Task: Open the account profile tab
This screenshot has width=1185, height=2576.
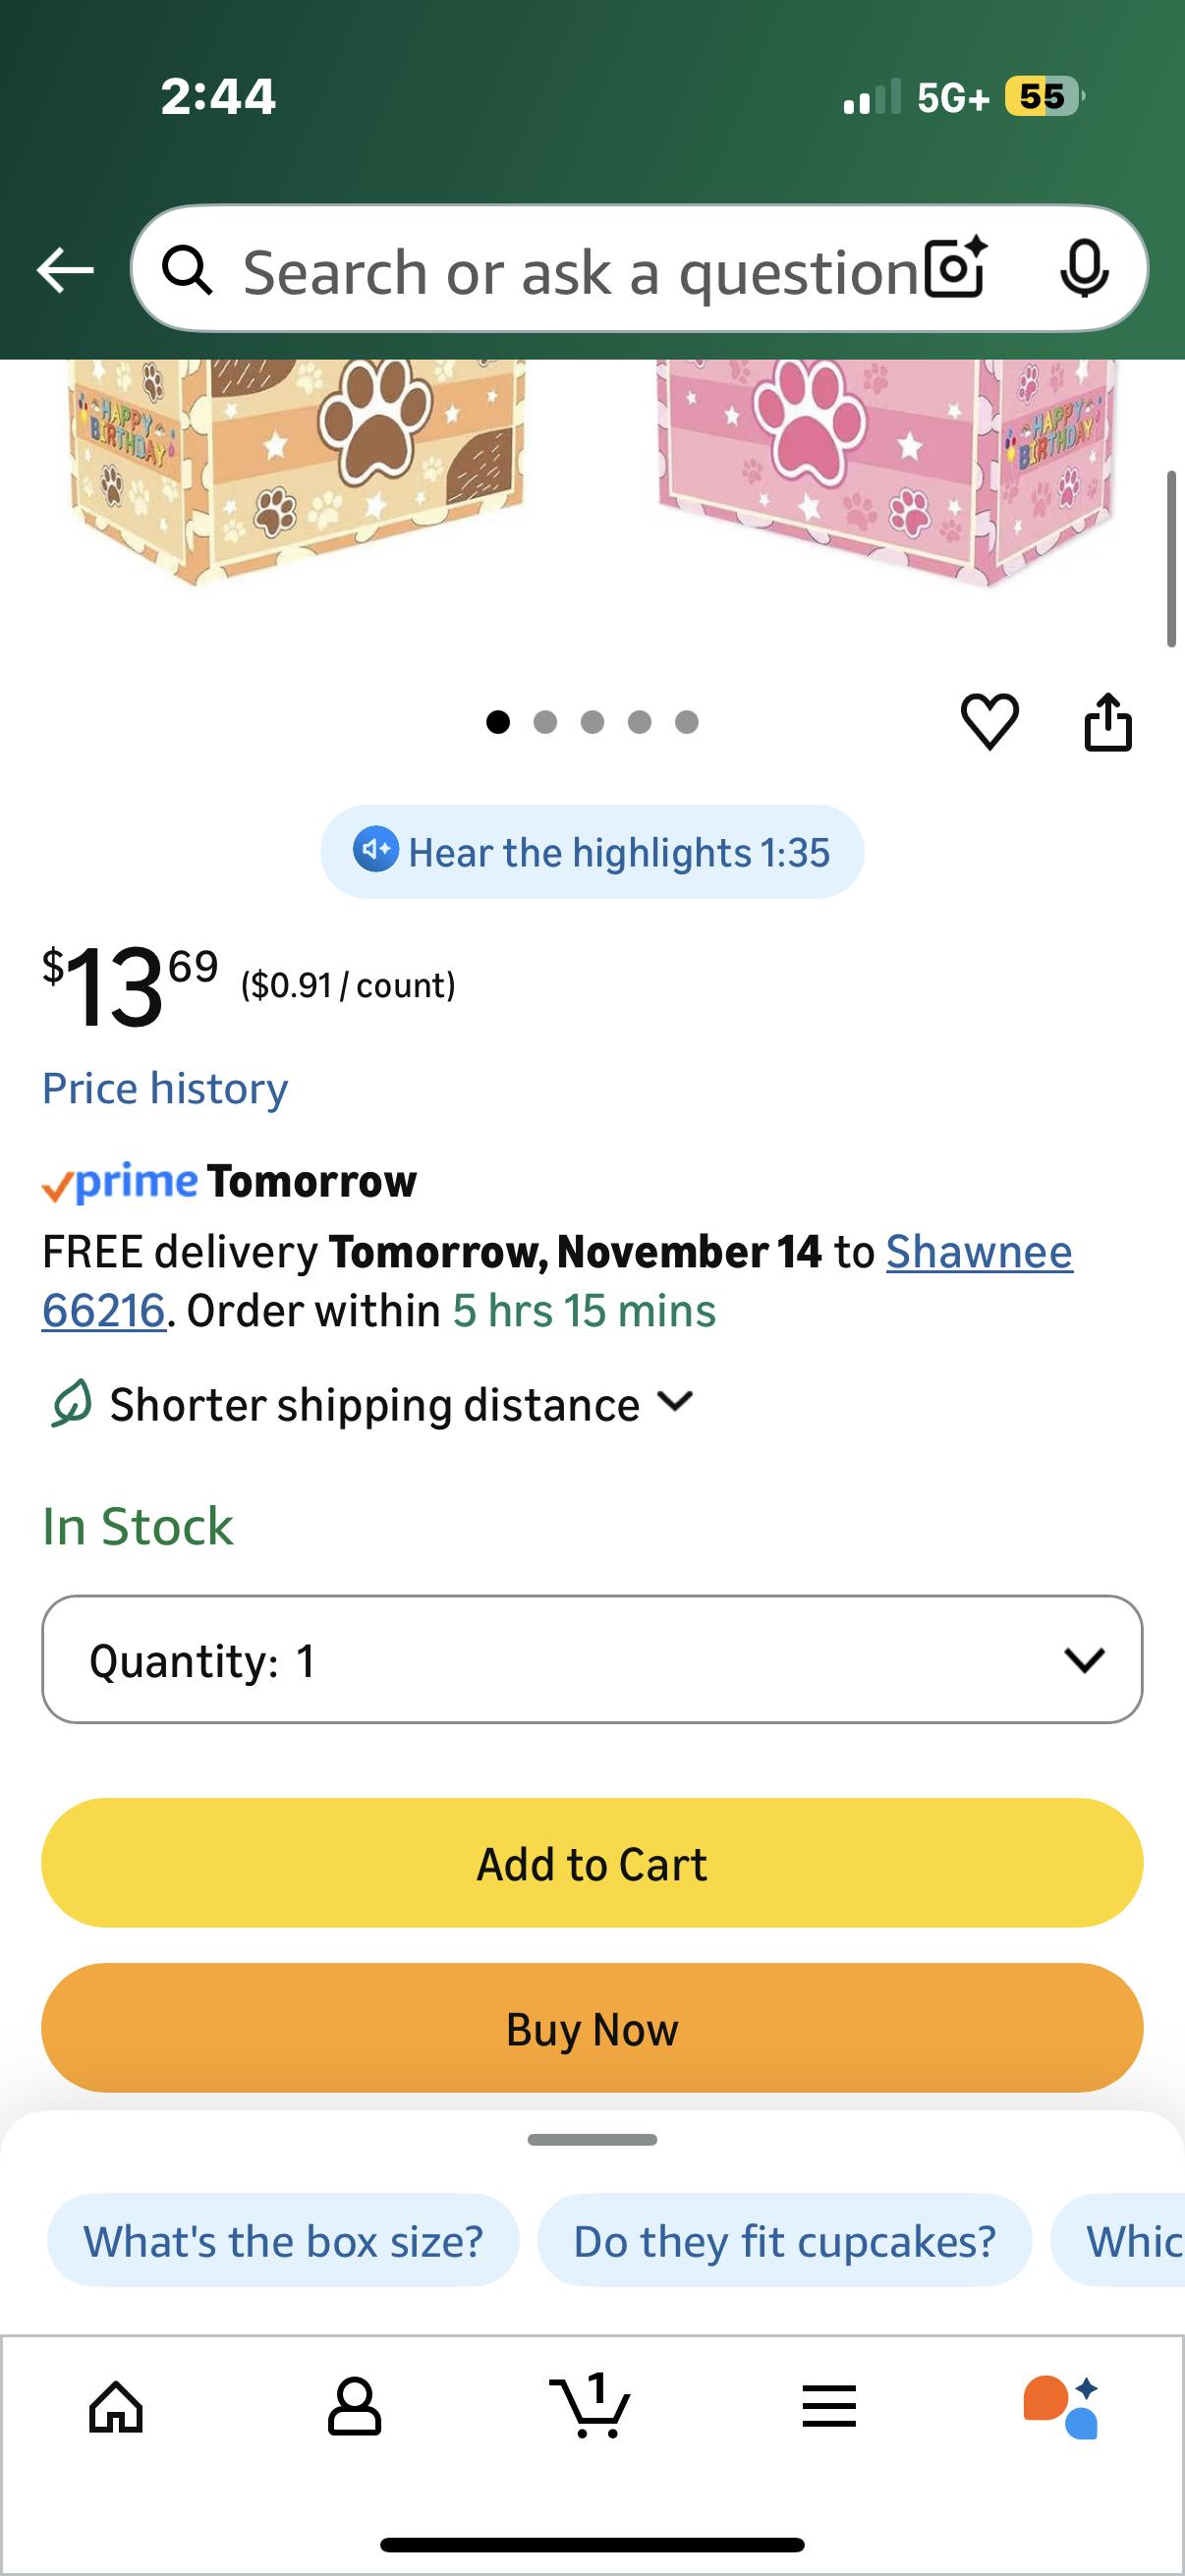Action: (354, 2406)
